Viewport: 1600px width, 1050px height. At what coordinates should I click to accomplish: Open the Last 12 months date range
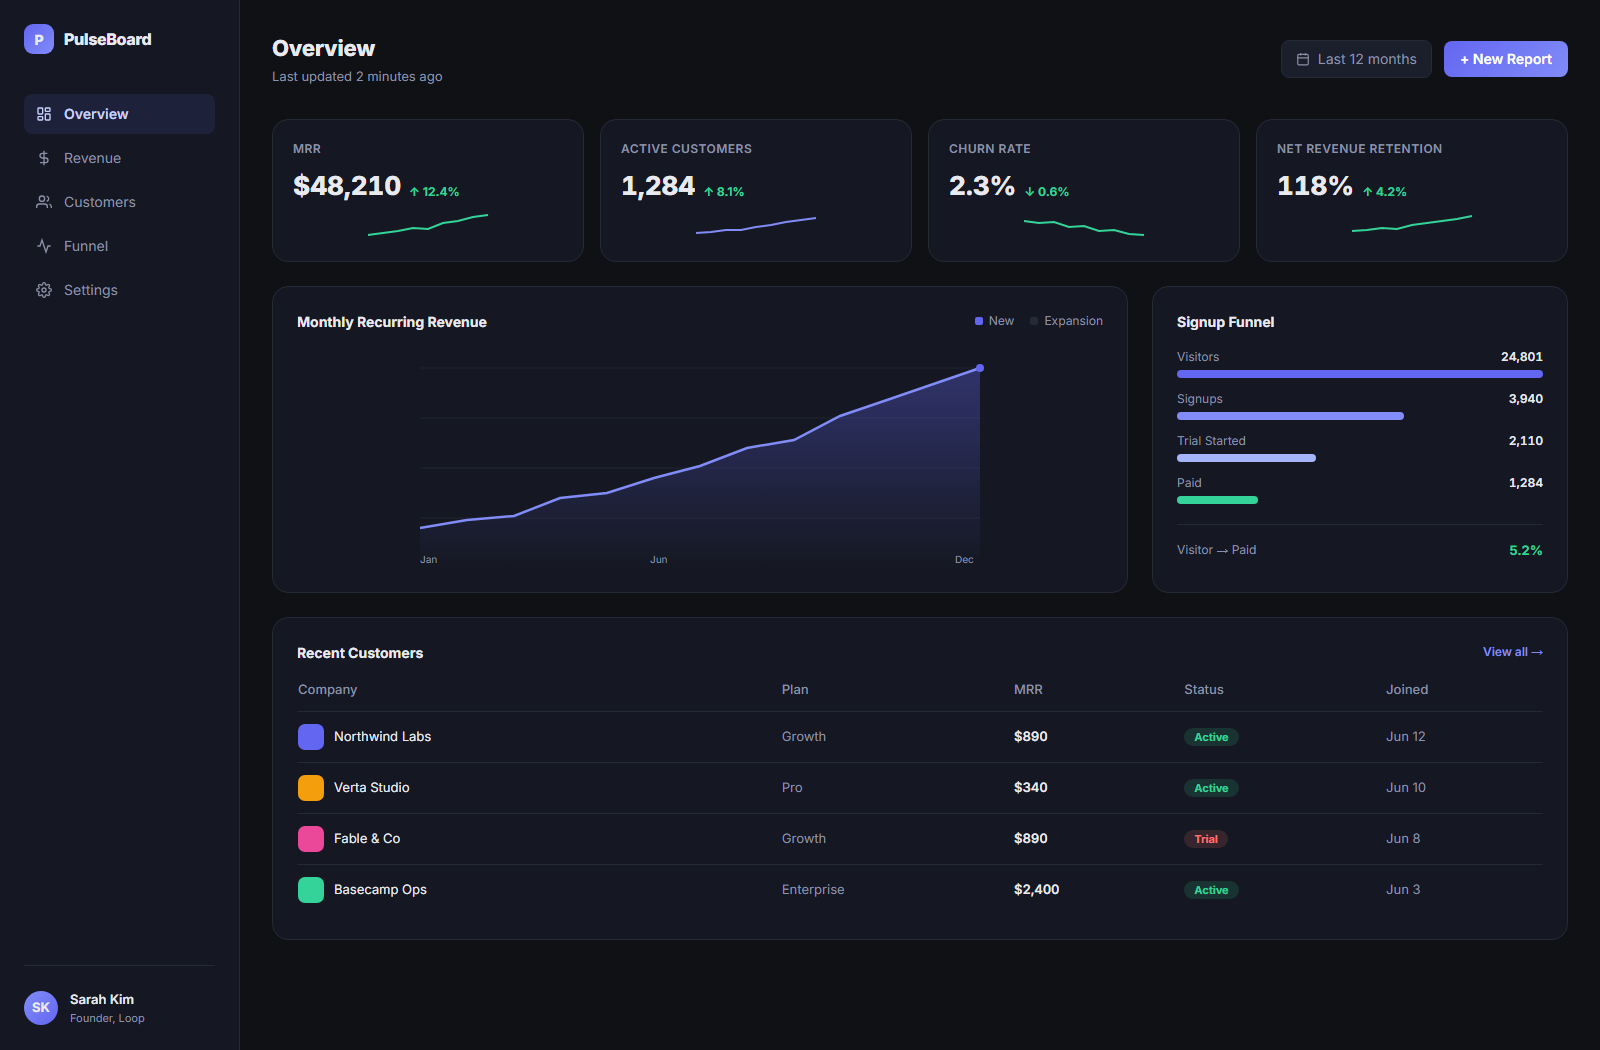1356,59
